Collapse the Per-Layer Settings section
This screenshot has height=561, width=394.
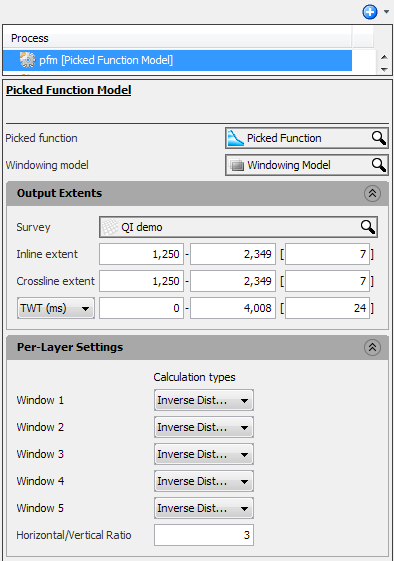pyautogui.click(x=372, y=347)
